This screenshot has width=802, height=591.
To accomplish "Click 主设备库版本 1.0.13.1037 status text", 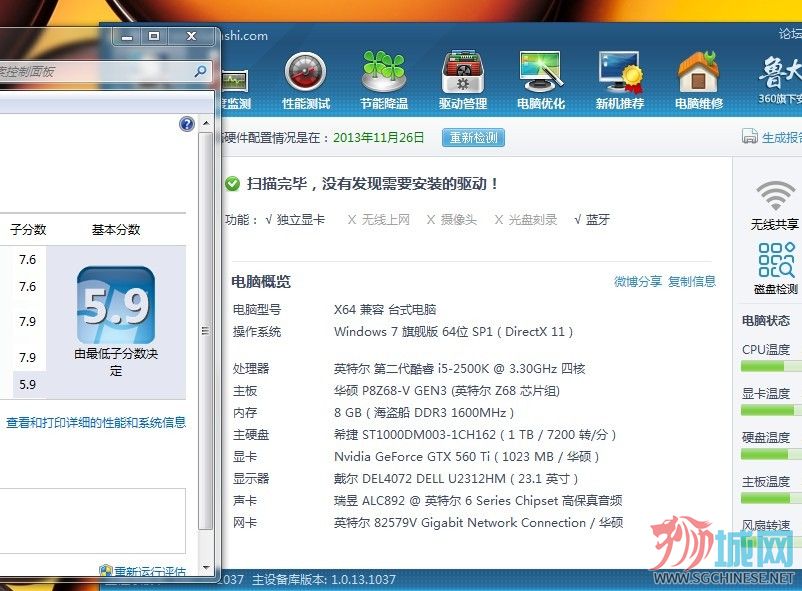I will (324, 580).
